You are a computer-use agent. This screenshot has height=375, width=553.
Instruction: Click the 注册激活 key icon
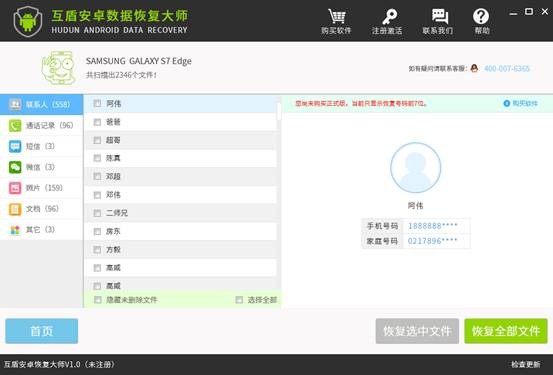(388, 17)
